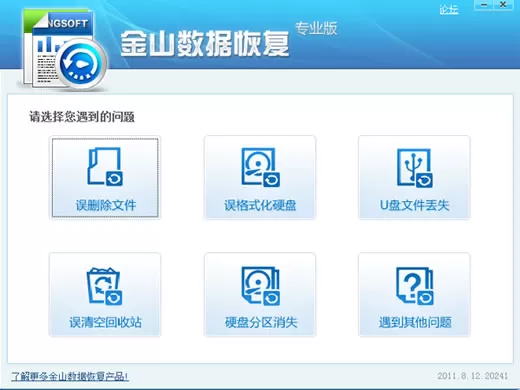
Task: Click the 专业版 edition label
Action: [x=316, y=28]
